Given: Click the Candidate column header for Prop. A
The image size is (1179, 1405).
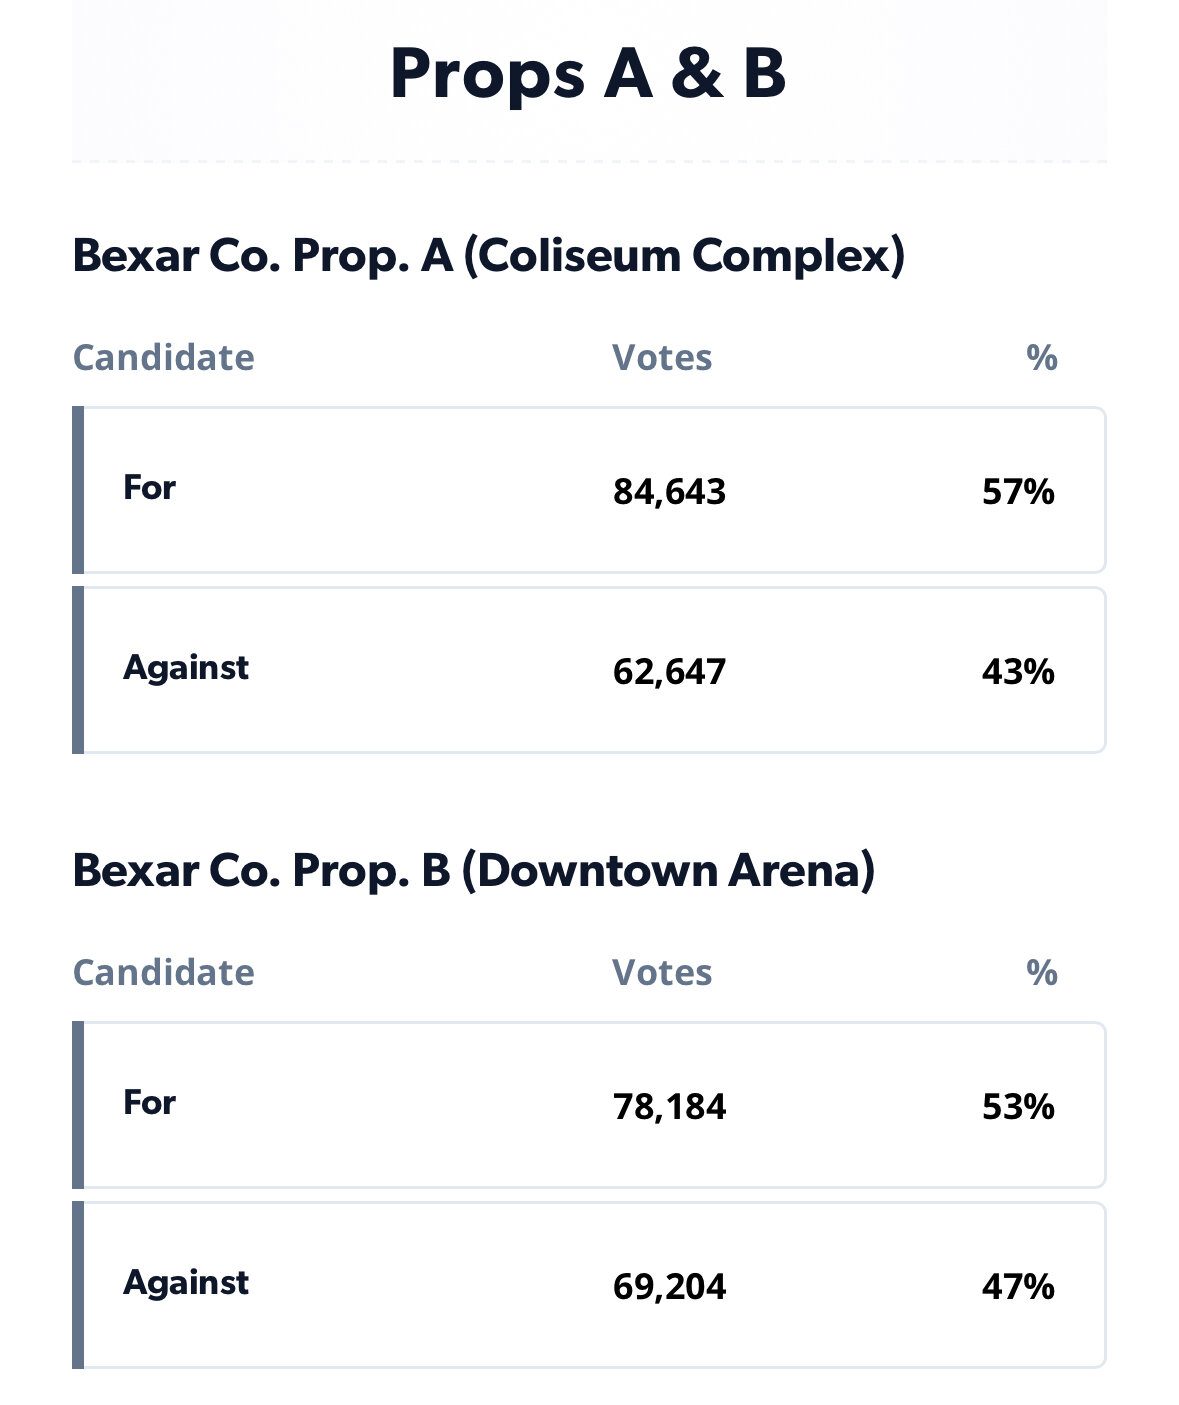Looking at the screenshot, I should click(x=163, y=357).
